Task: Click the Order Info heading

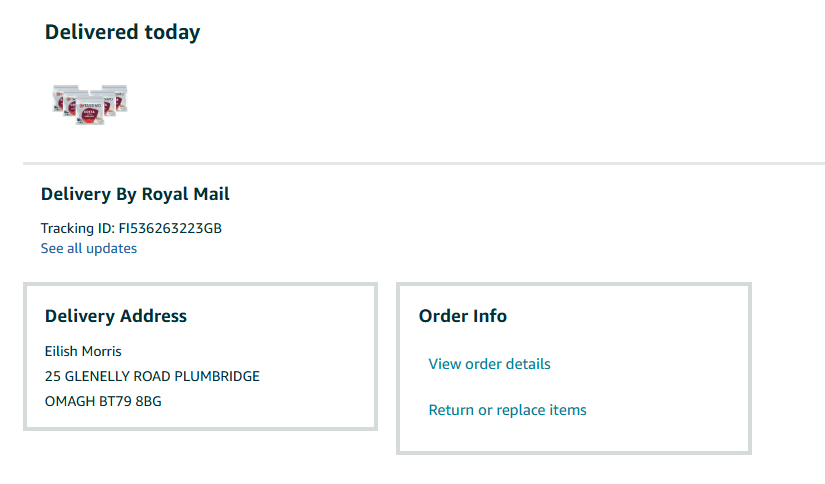Action: tap(463, 316)
